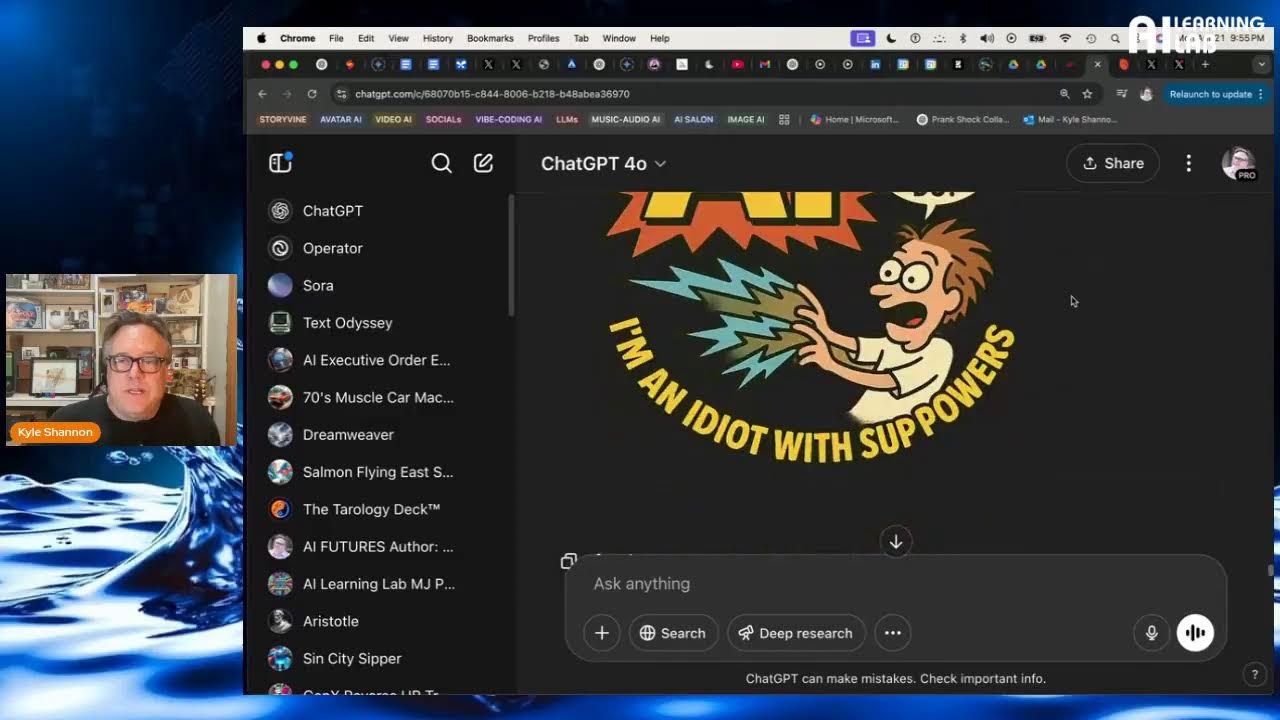Open more tools ellipsis in composer
The height and width of the screenshot is (720, 1280).
pos(893,633)
